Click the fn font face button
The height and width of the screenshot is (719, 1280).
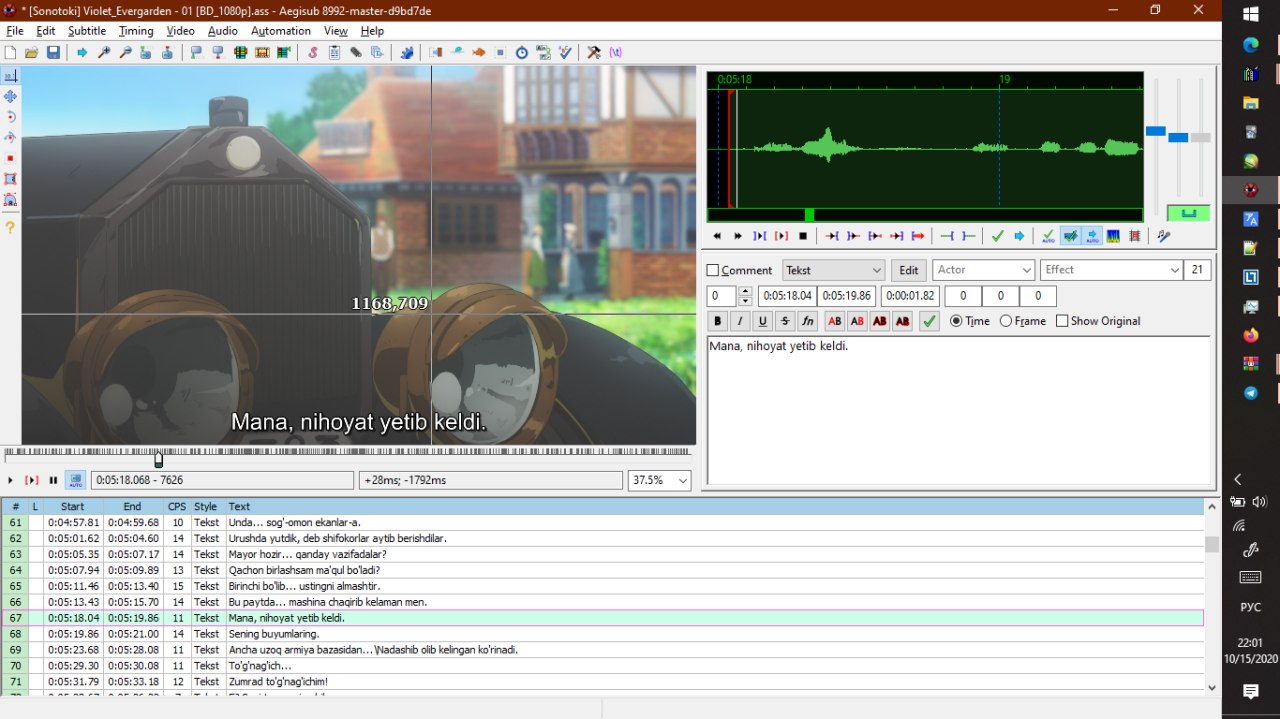click(x=807, y=321)
